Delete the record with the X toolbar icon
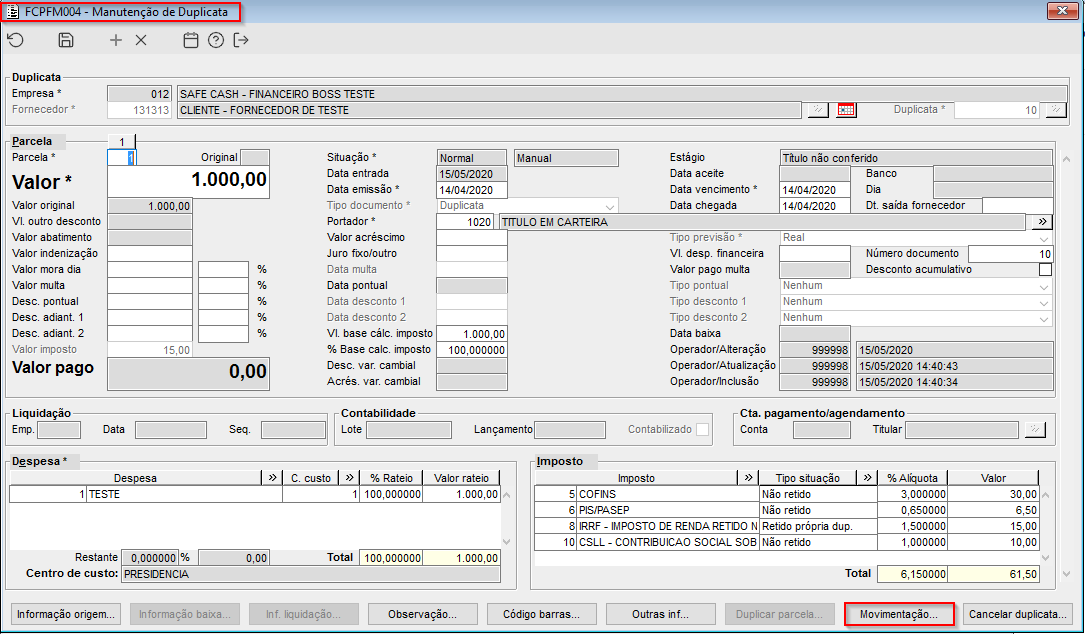 click(141, 40)
